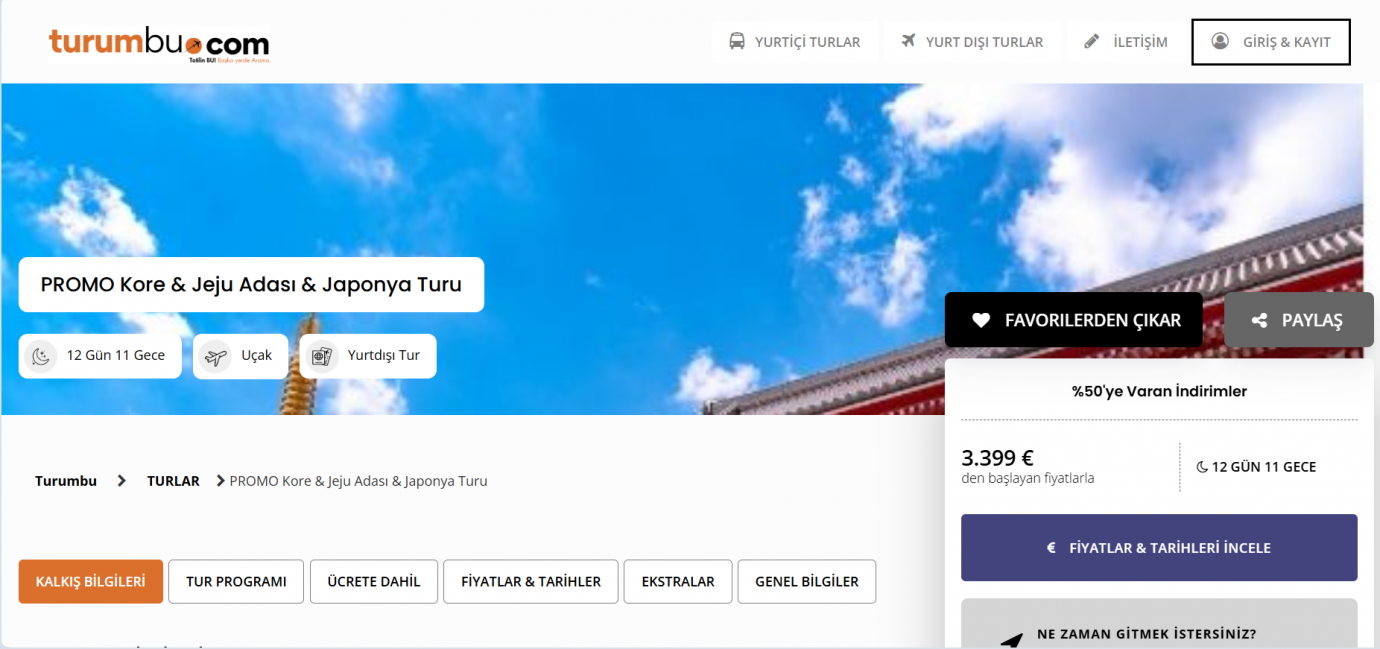Screen dimensions: 1380x649
Task: Click the share icon in Paylaş button
Action: 1260,321
